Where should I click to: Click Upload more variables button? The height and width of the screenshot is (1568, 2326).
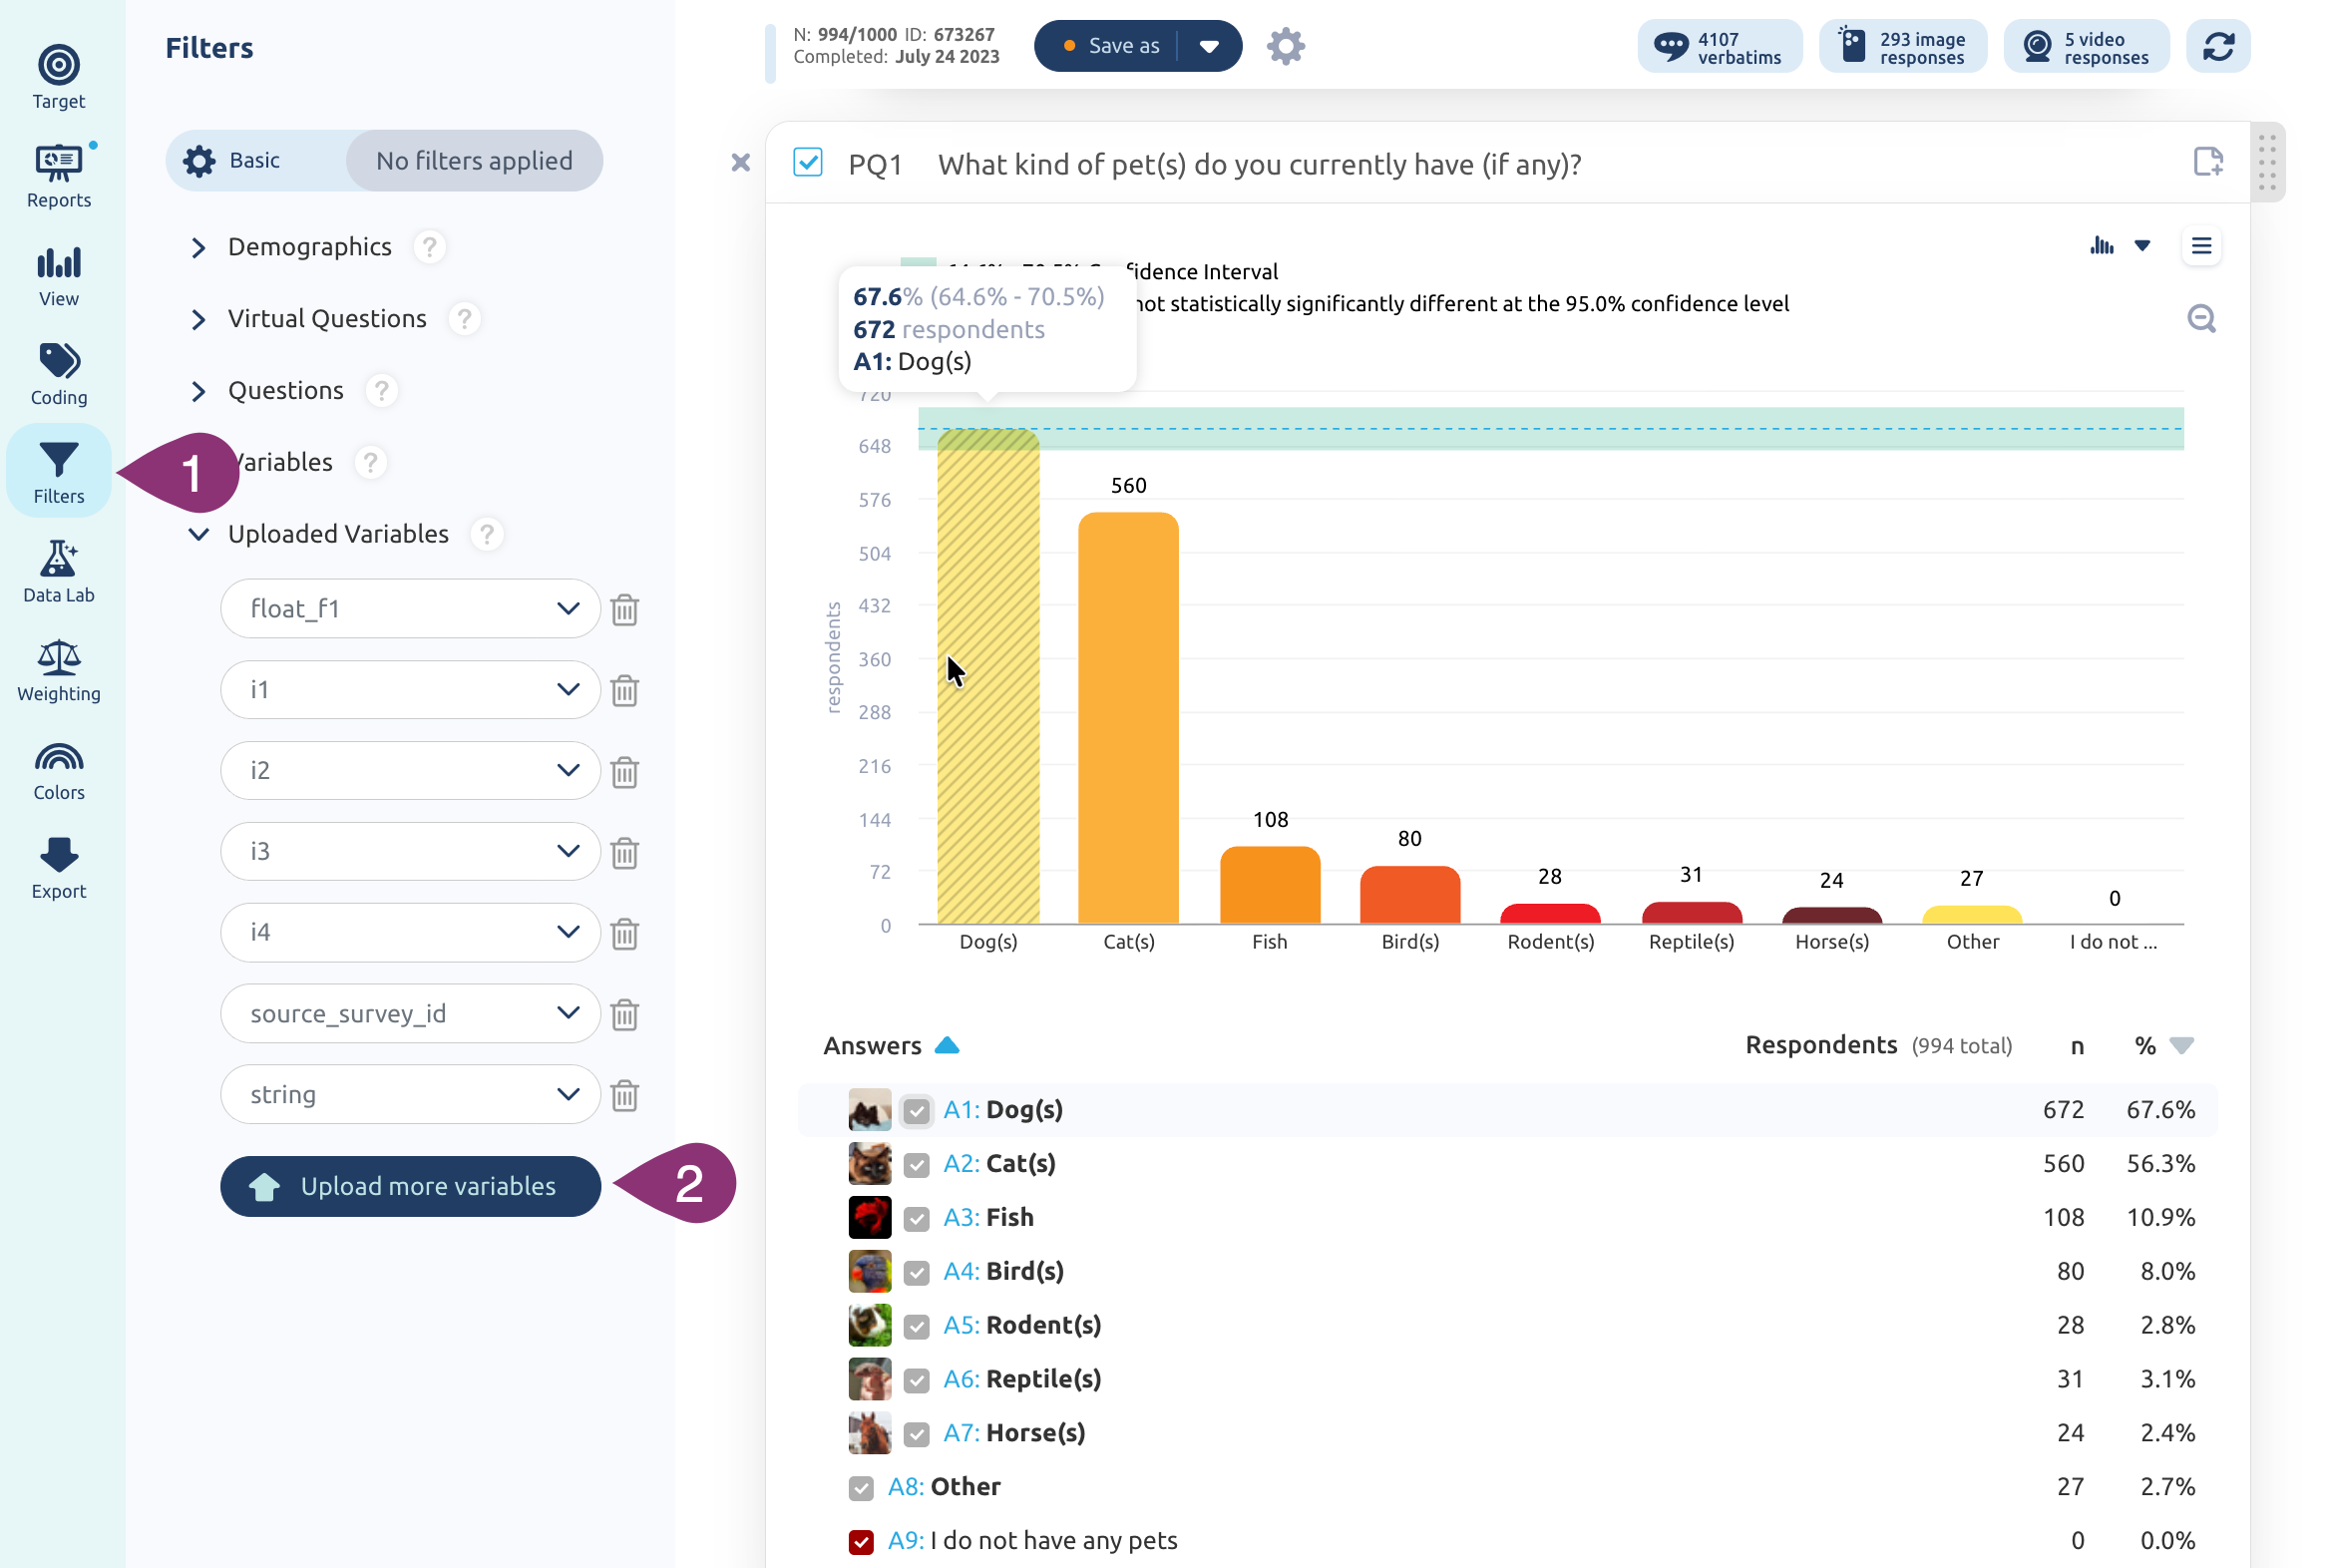pos(410,1187)
